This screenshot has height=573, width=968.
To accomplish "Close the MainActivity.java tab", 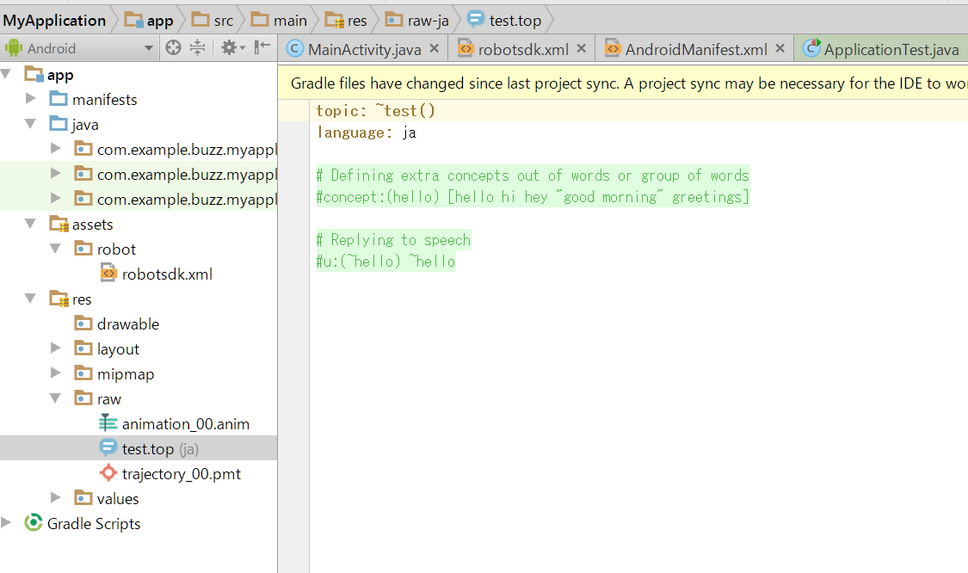I will (434, 49).
